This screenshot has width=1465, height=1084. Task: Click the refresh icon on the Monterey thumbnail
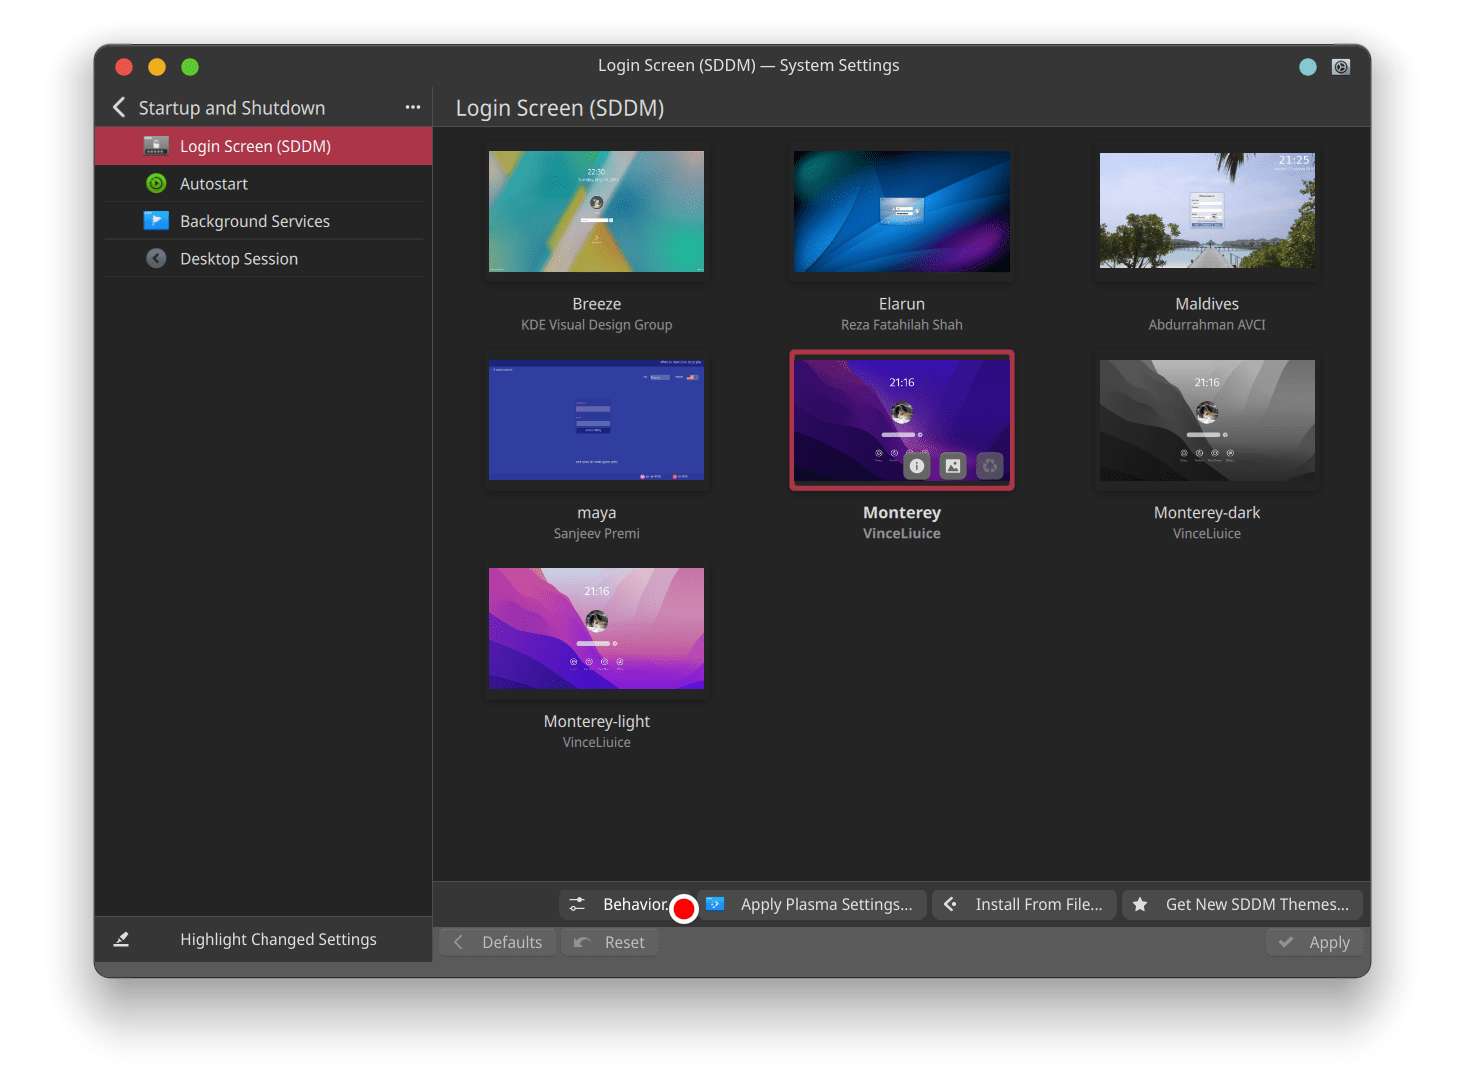[989, 465]
